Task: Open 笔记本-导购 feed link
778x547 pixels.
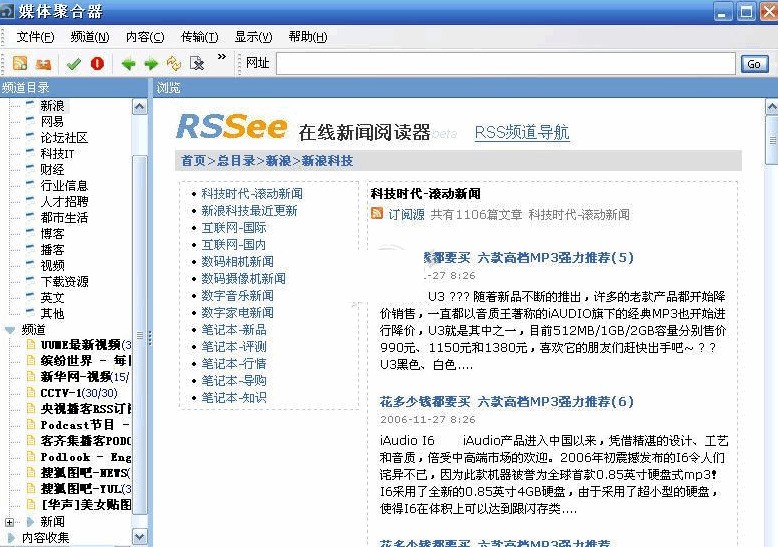Action: (x=234, y=381)
